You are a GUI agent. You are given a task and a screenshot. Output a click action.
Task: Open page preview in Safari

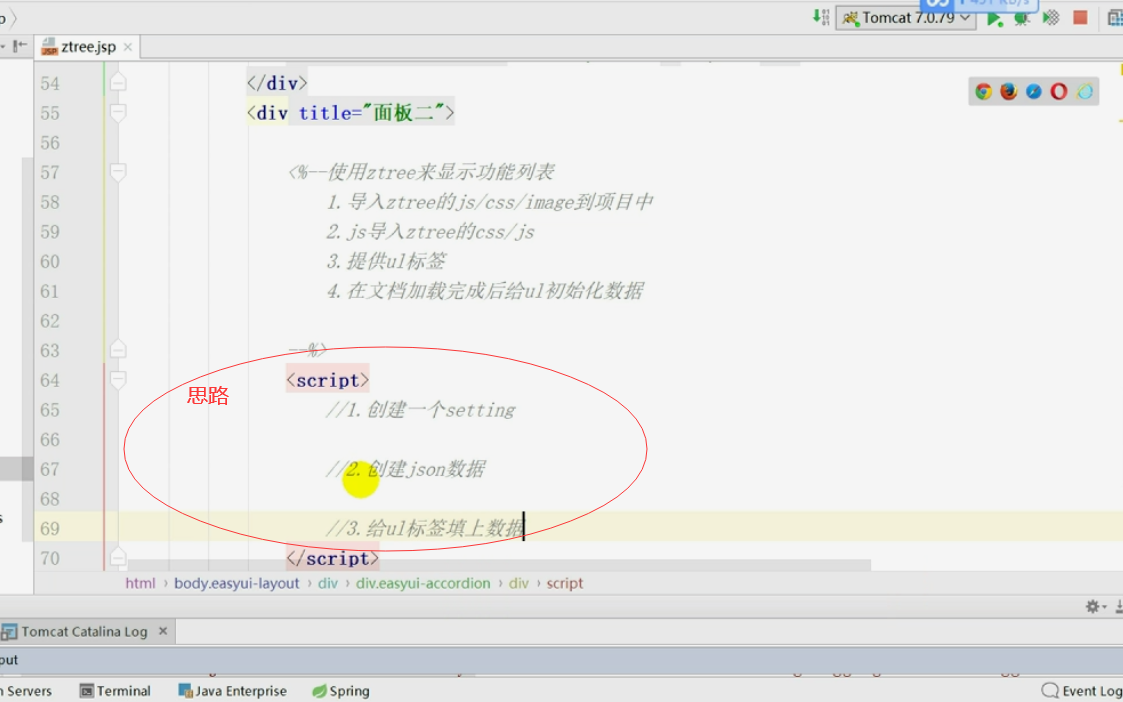click(1033, 91)
